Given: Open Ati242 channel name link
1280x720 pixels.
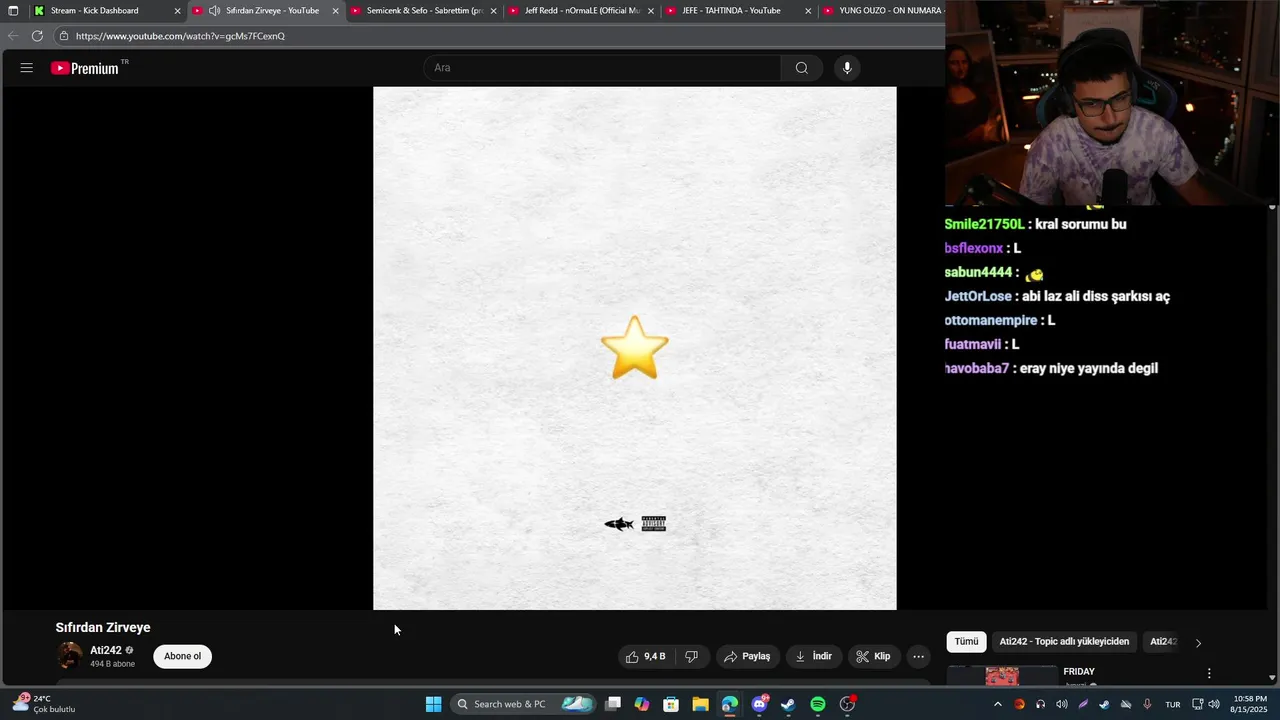Looking at the screenshot, I should tap(106, 650).
